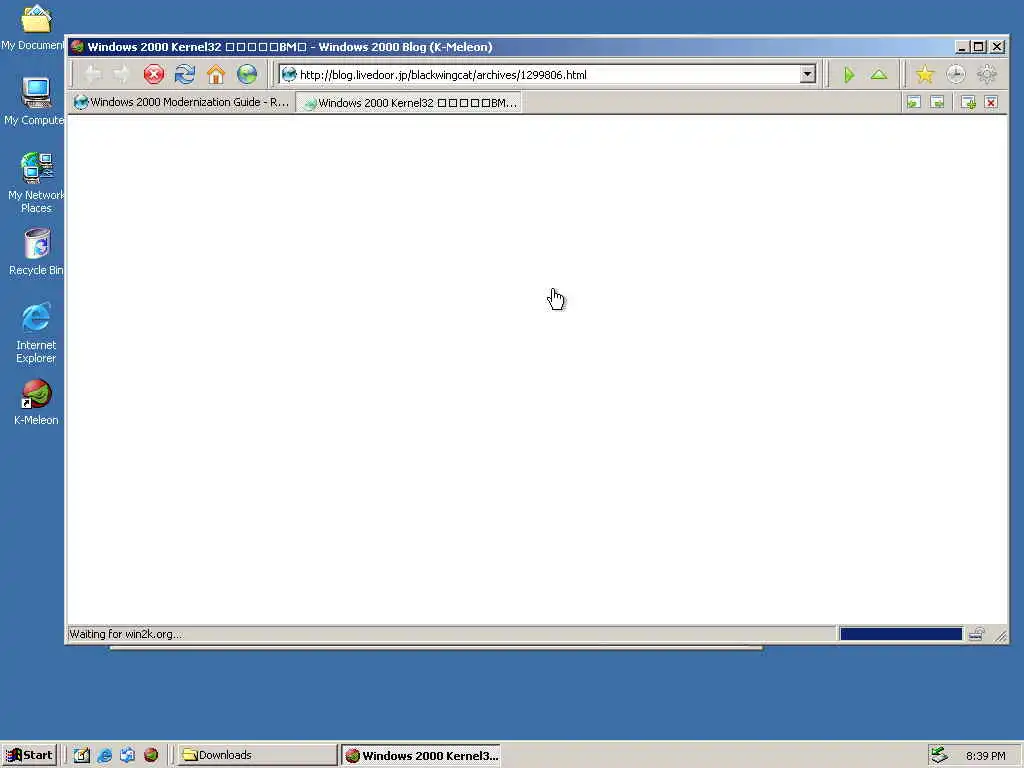This screenshot has width=1024, height=768.
Task: Click the URL address field
Action: (547, 74)
